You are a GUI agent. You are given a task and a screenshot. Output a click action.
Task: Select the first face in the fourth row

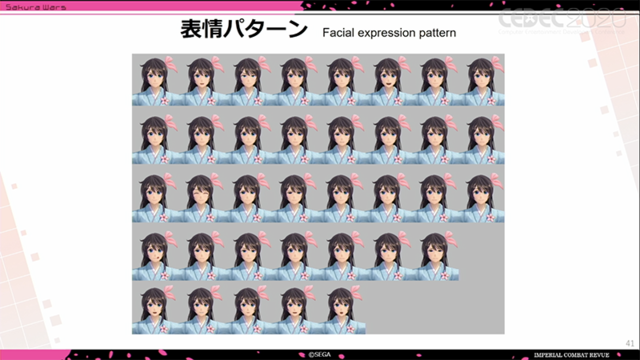pyautogui.click(x=155, y=255)
